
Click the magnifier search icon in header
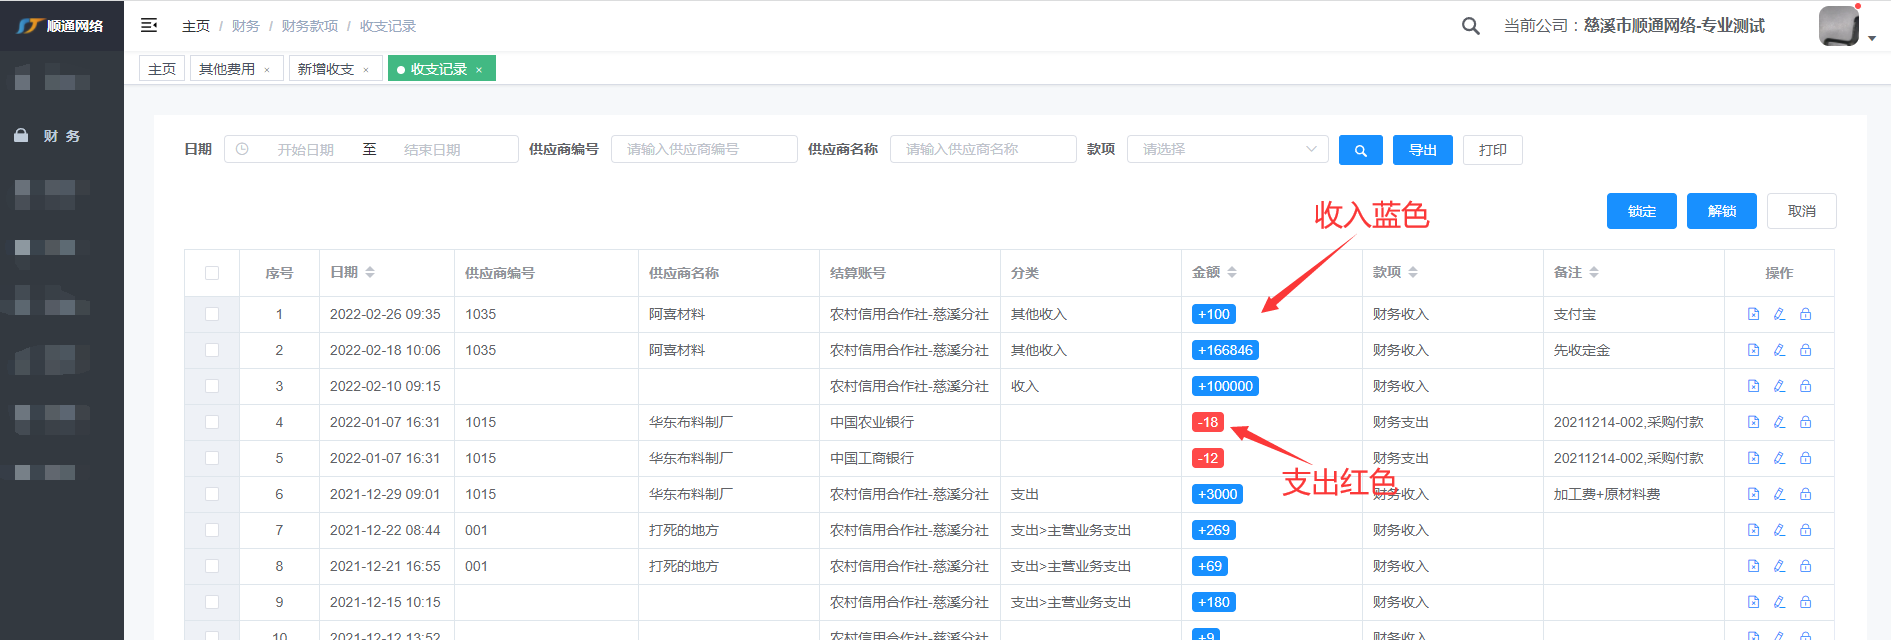point(1470,26)
